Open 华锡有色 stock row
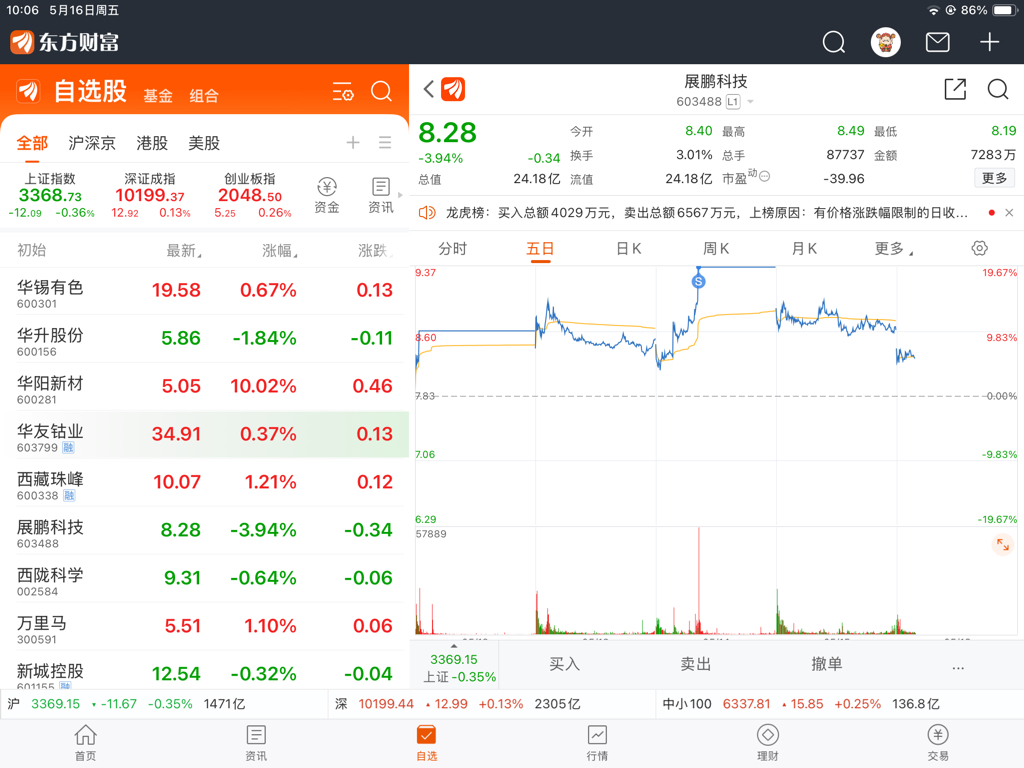Image resolution: width=1024 pixels, height=768 pixels. [x=204, y=291]
